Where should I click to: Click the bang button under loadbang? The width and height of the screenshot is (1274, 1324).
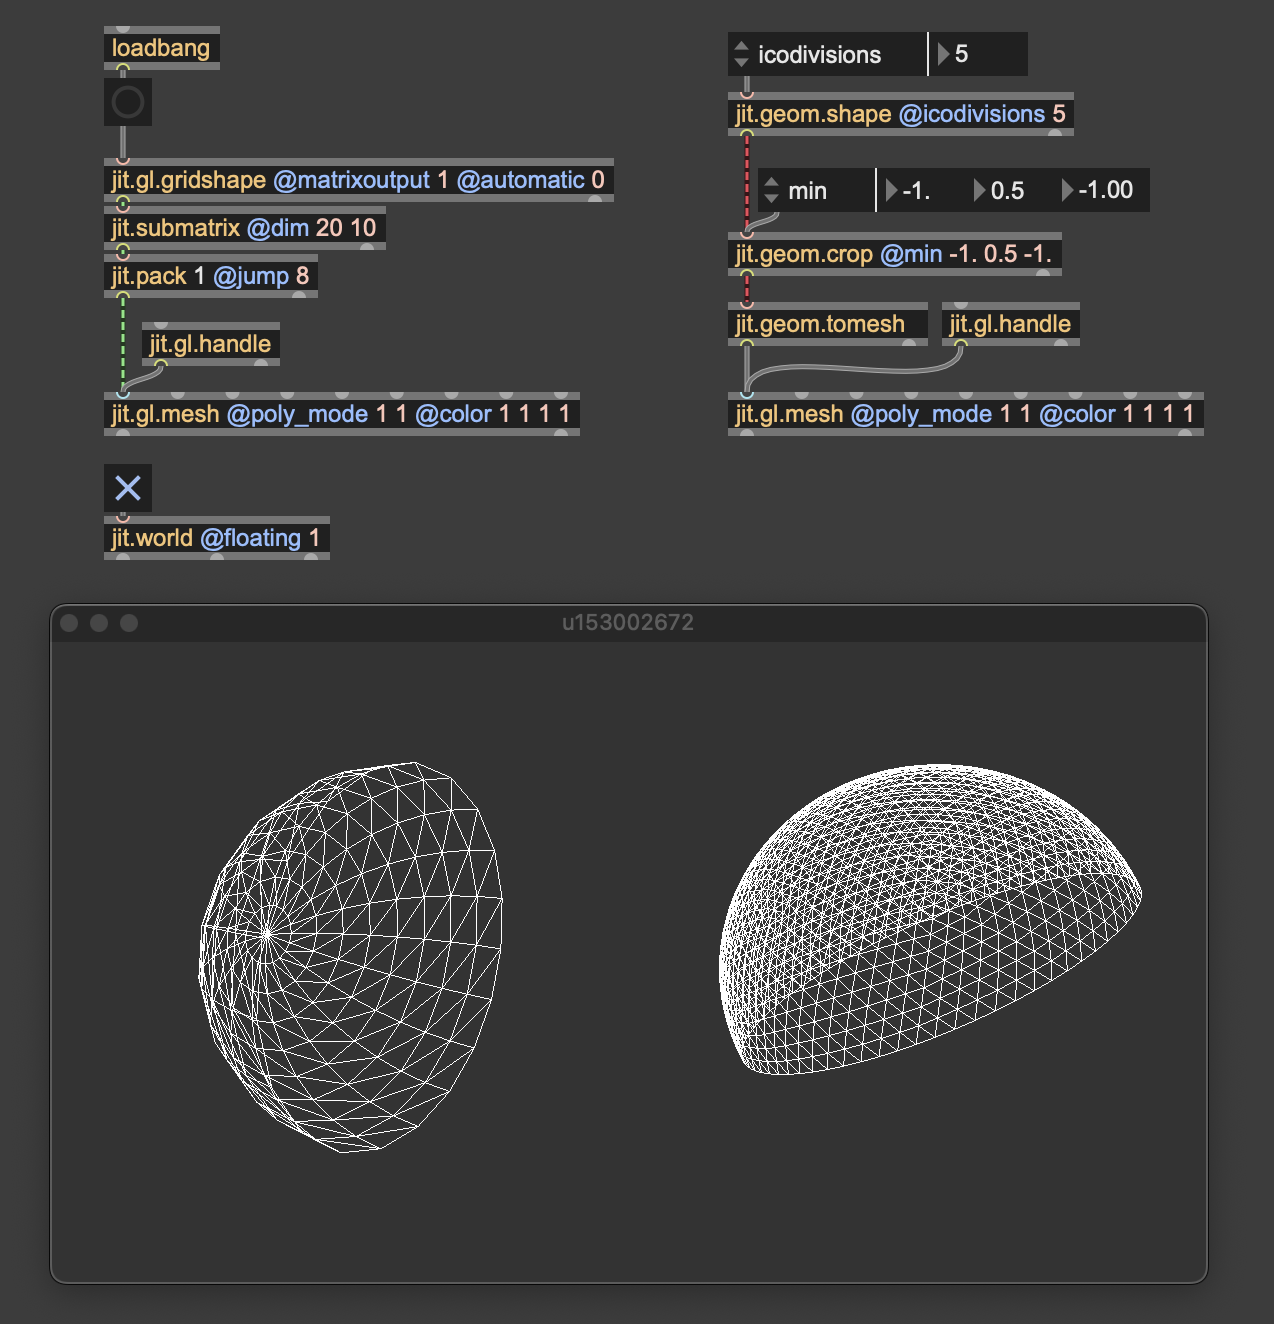tap(128, 102)
